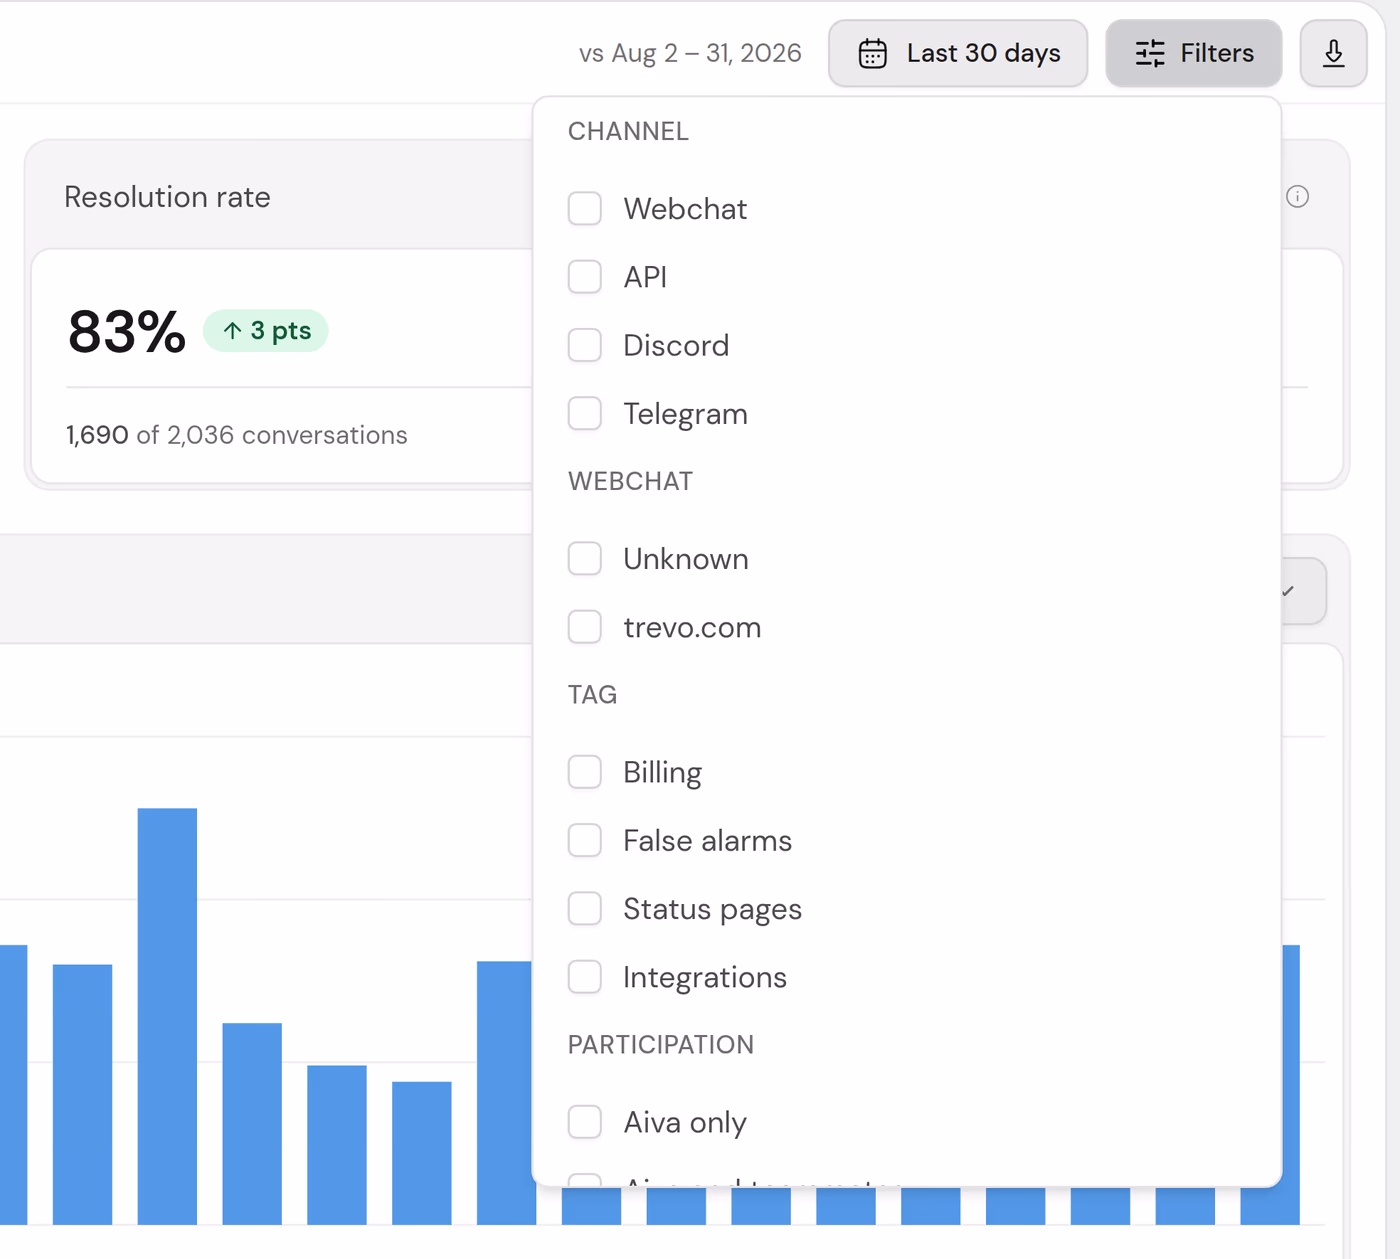Click the '1,690 of 2,036 conversations' text
This screenshot has height=1259, width=1400.
[237, 435]
